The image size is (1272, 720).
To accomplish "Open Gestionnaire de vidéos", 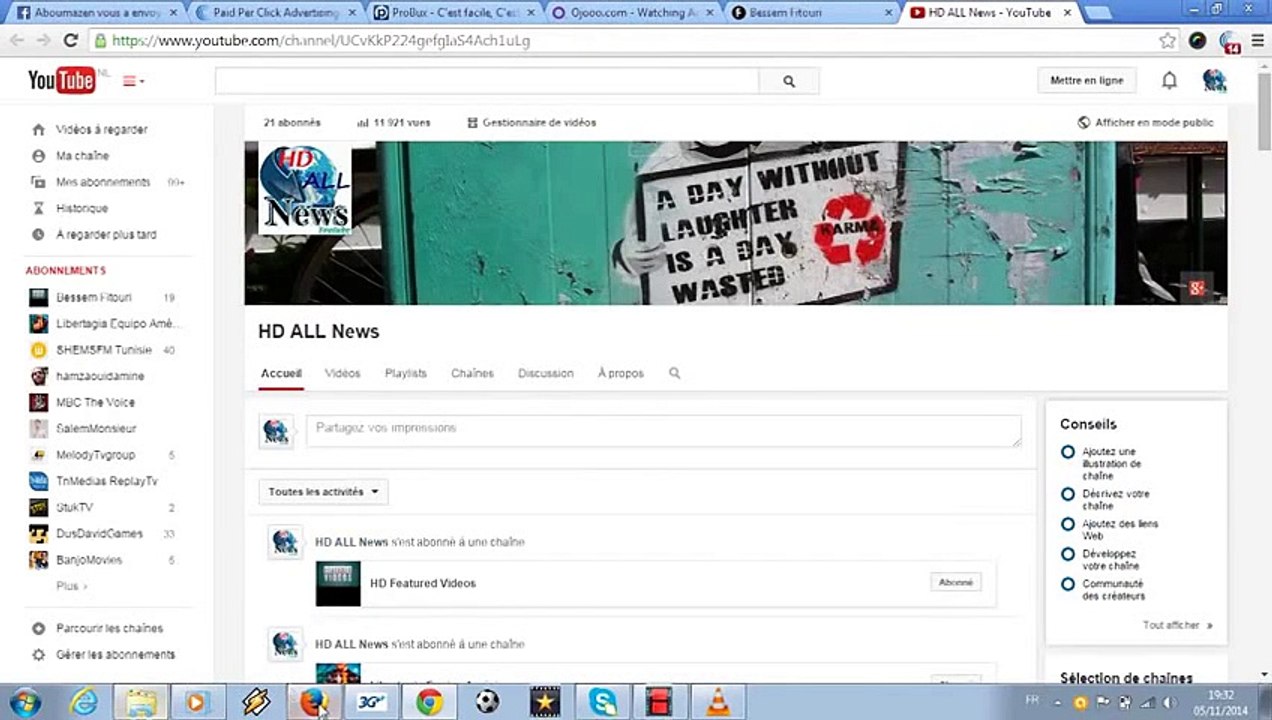I will (x=532, y=123).
